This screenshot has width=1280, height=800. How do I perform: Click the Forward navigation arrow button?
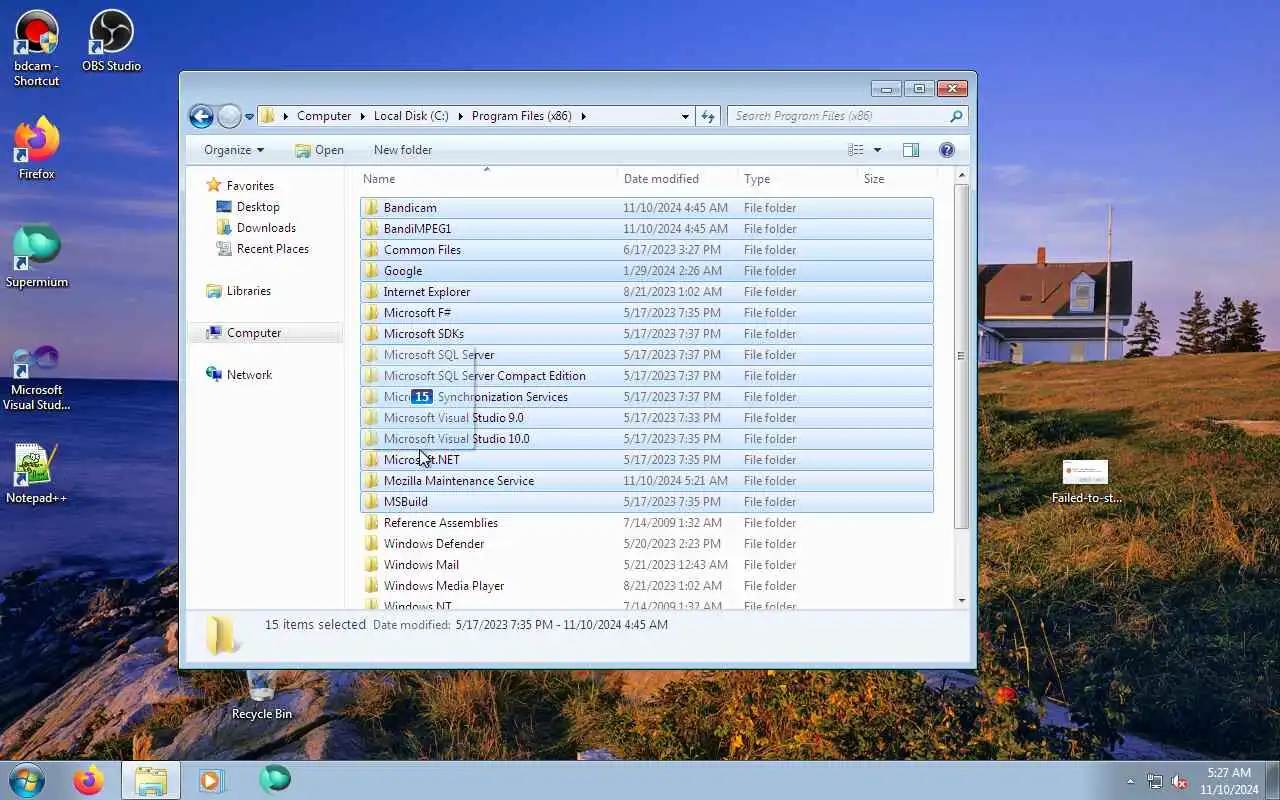coord(229,116)
